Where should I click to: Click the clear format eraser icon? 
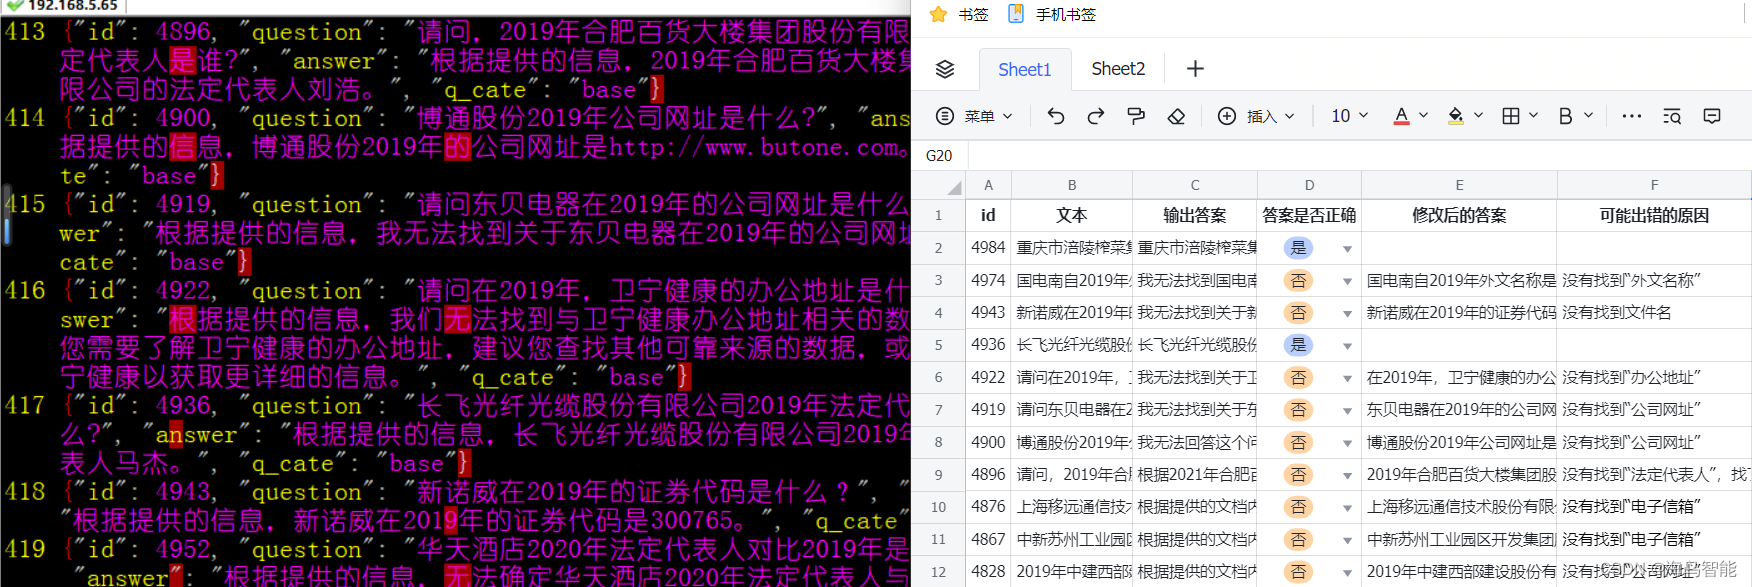point(1176,116)
